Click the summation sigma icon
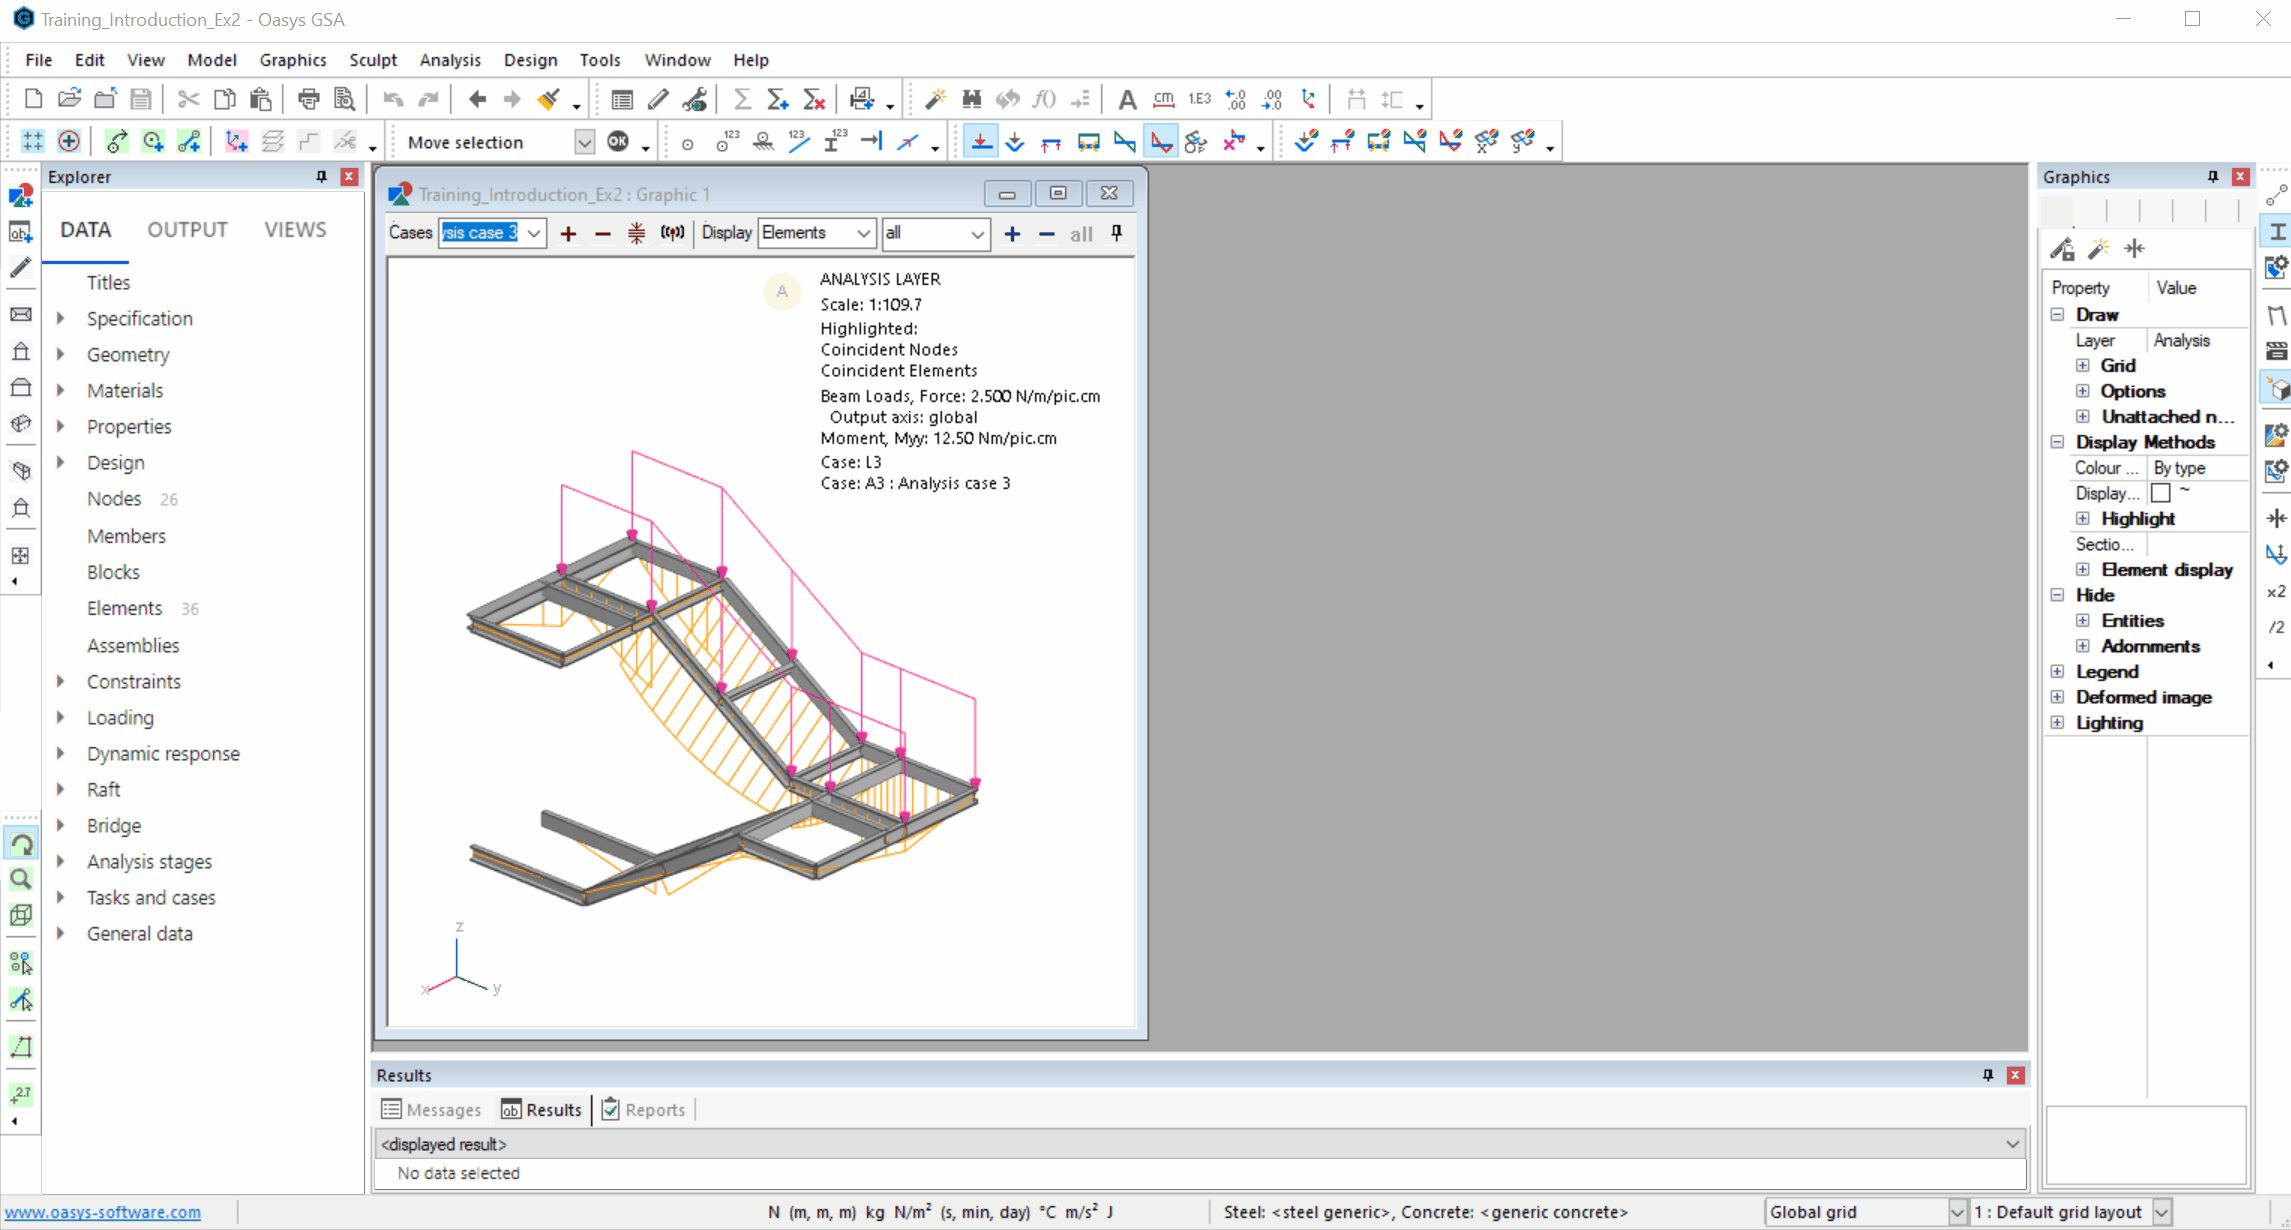Viewport: 2291px width, 1230px height. click(741, 99)
